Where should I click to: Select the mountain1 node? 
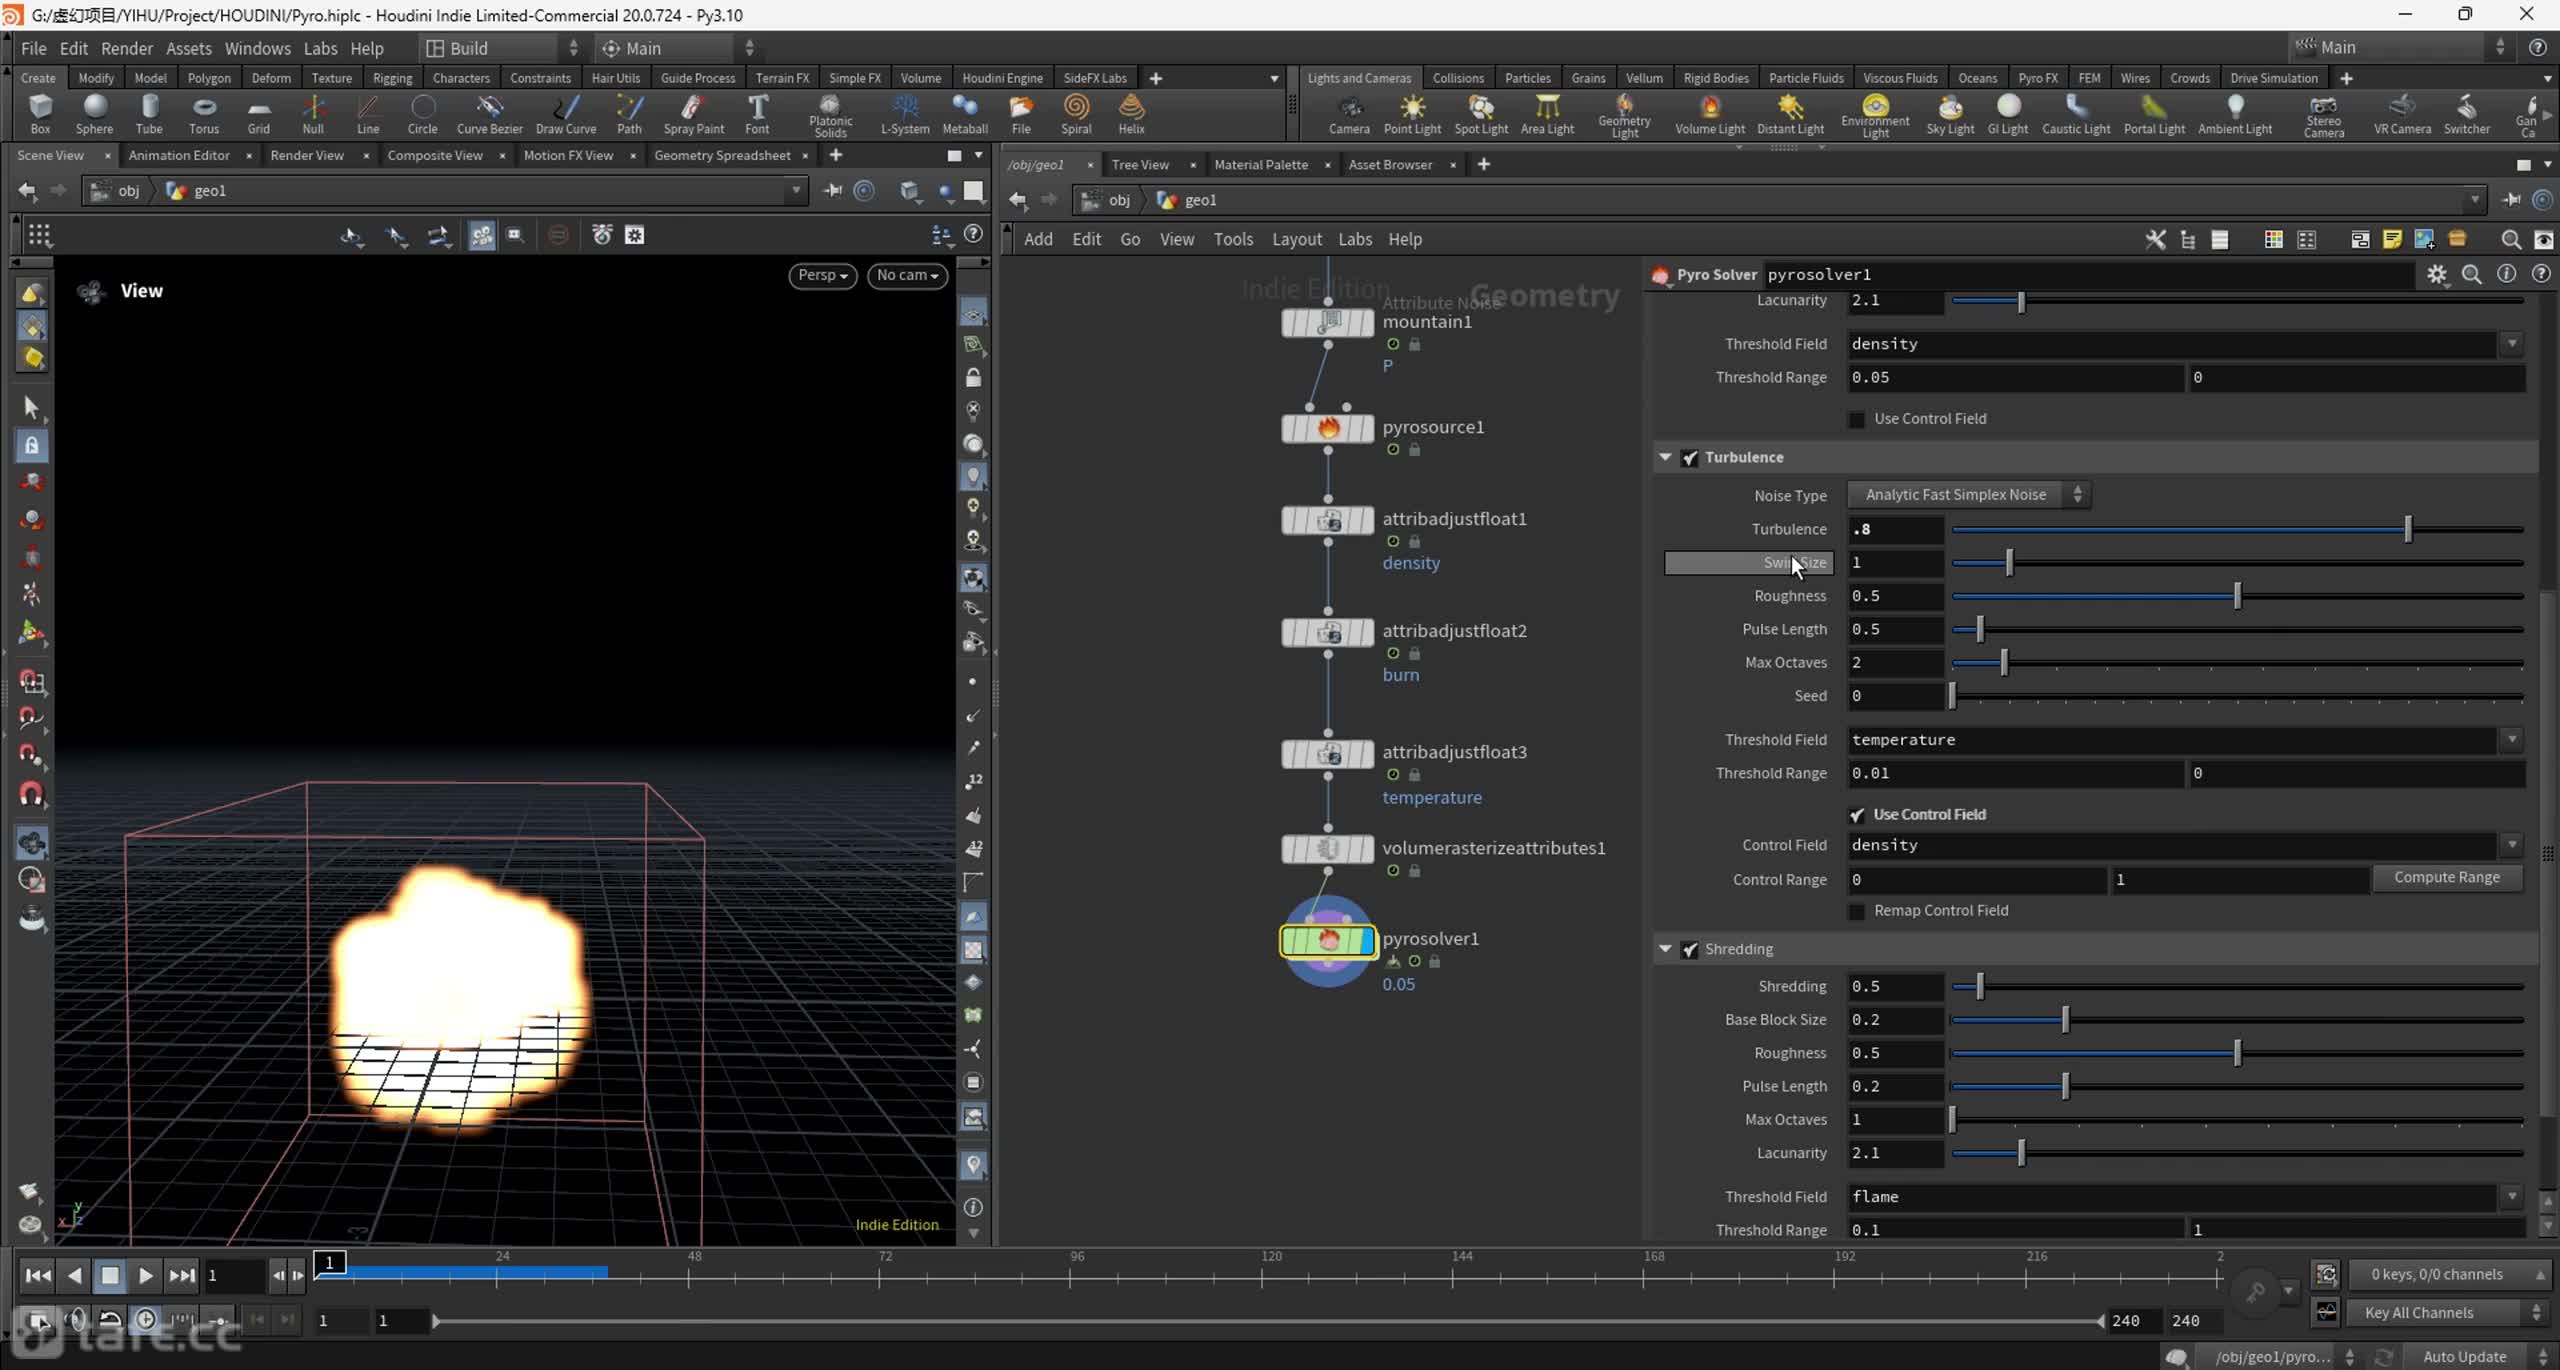(1328, 322)
